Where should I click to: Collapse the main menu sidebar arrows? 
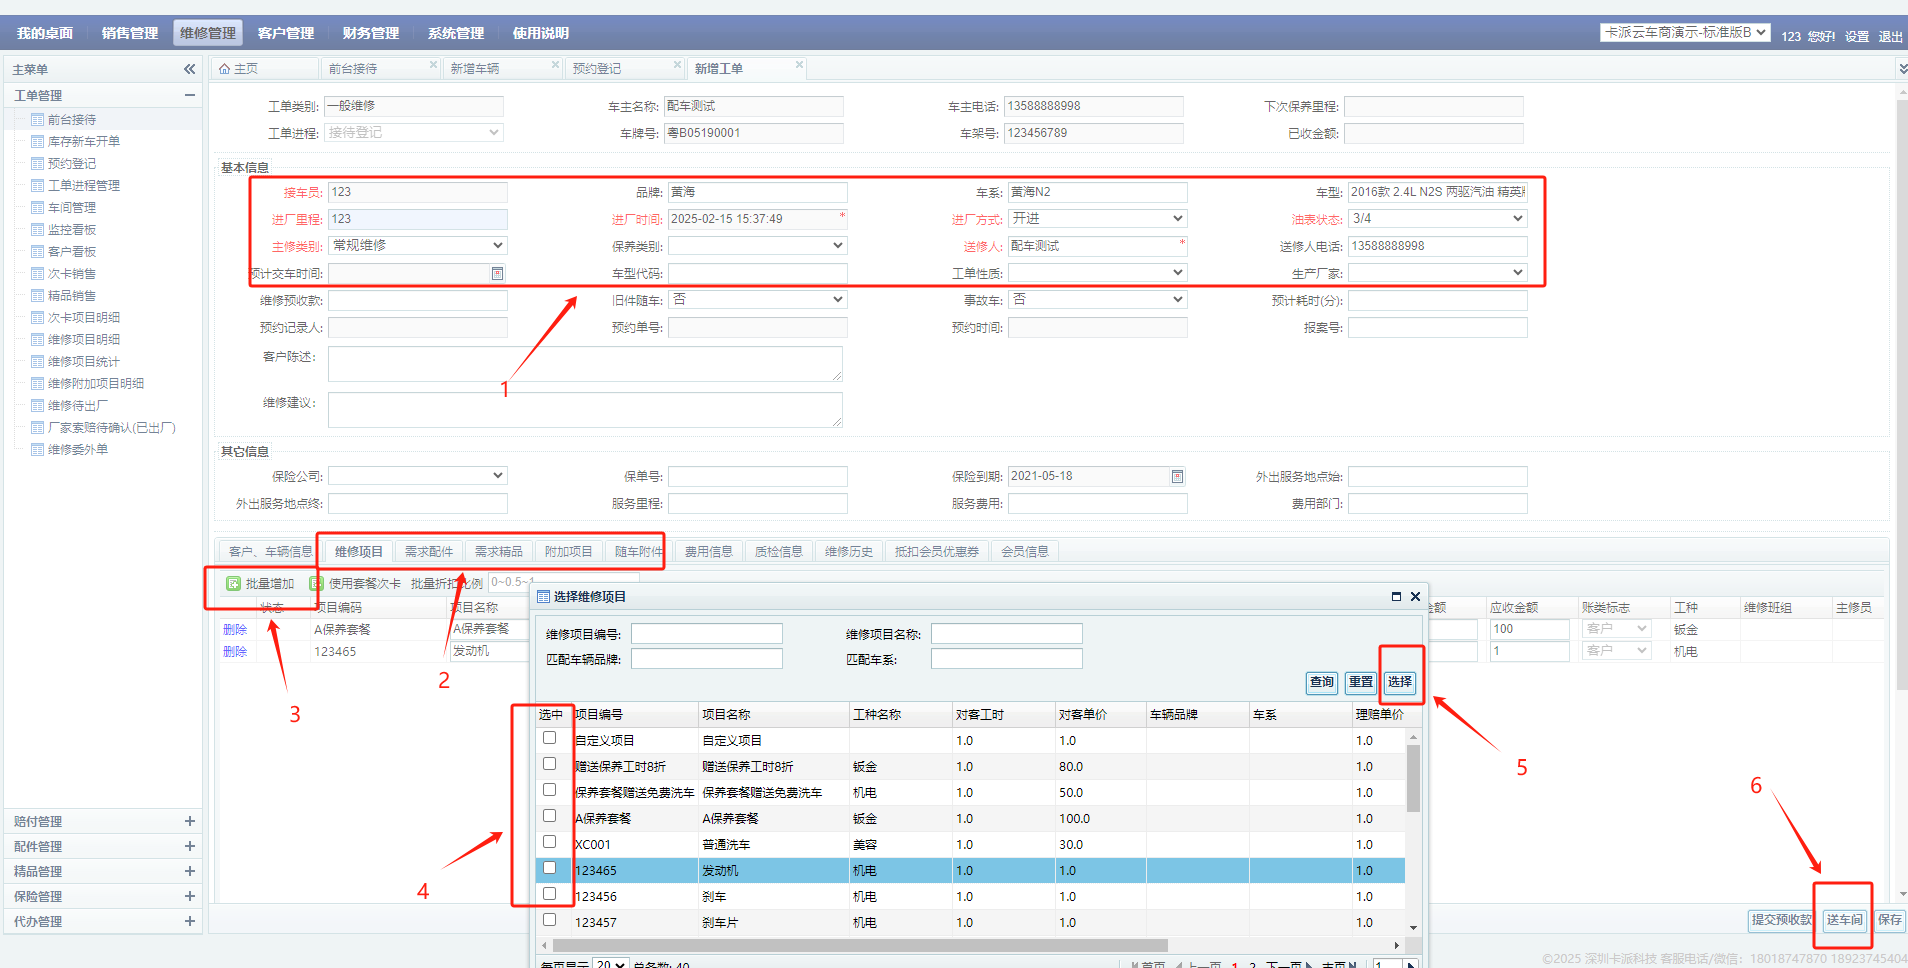(x=189, y=69)
